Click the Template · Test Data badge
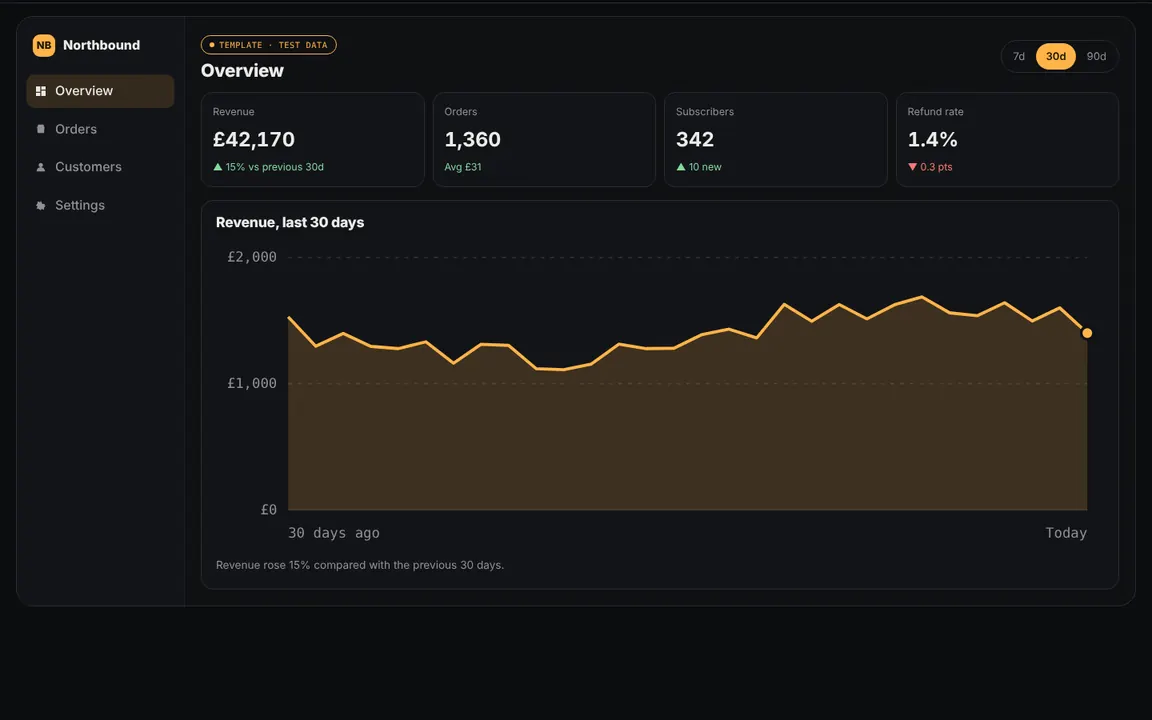The width and height of the screenshot is (1152, 720). point(269,45)
